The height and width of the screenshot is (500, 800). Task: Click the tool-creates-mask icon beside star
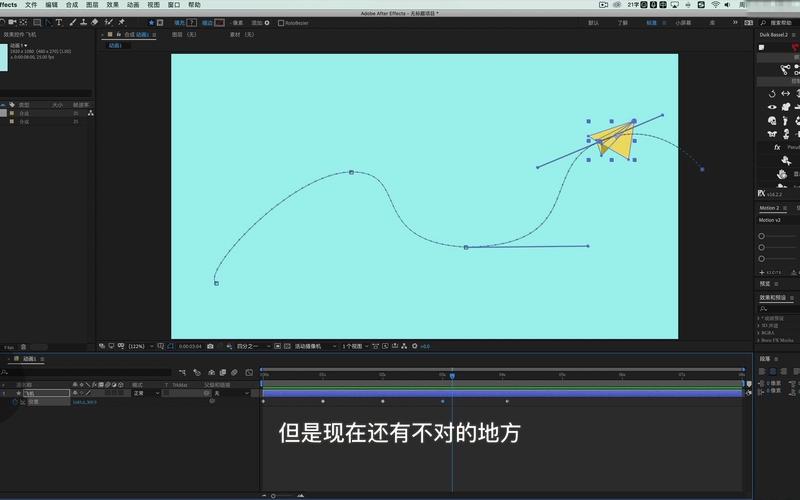pyautogui.click(x=160, y=22)
